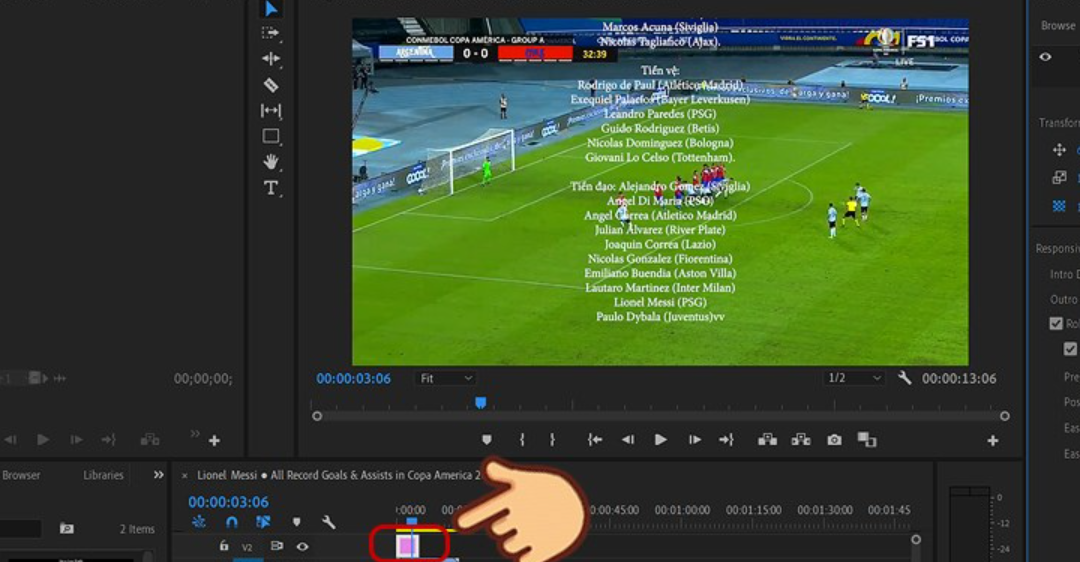Image resolution: width=1080 pixels, height=562 pixels.
Task: Click the timeline vertical zoom scrollbar handle
Action: (x=916, y=539)
